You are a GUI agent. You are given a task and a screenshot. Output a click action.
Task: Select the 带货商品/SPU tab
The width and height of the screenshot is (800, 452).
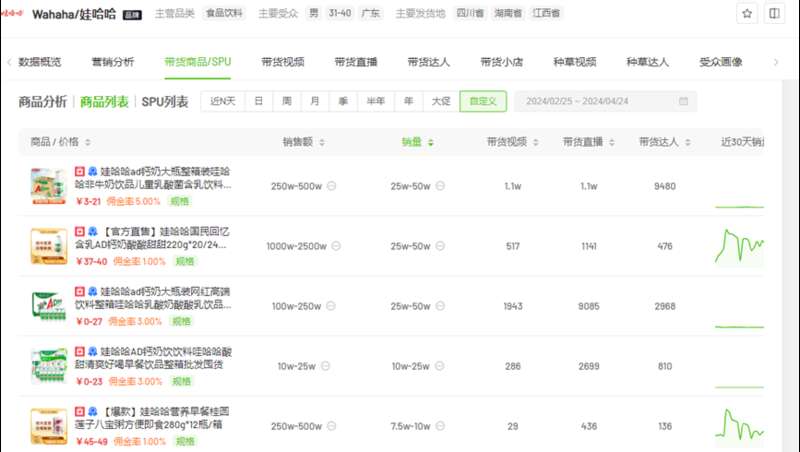pyautogui.click(x=197, y=62)
